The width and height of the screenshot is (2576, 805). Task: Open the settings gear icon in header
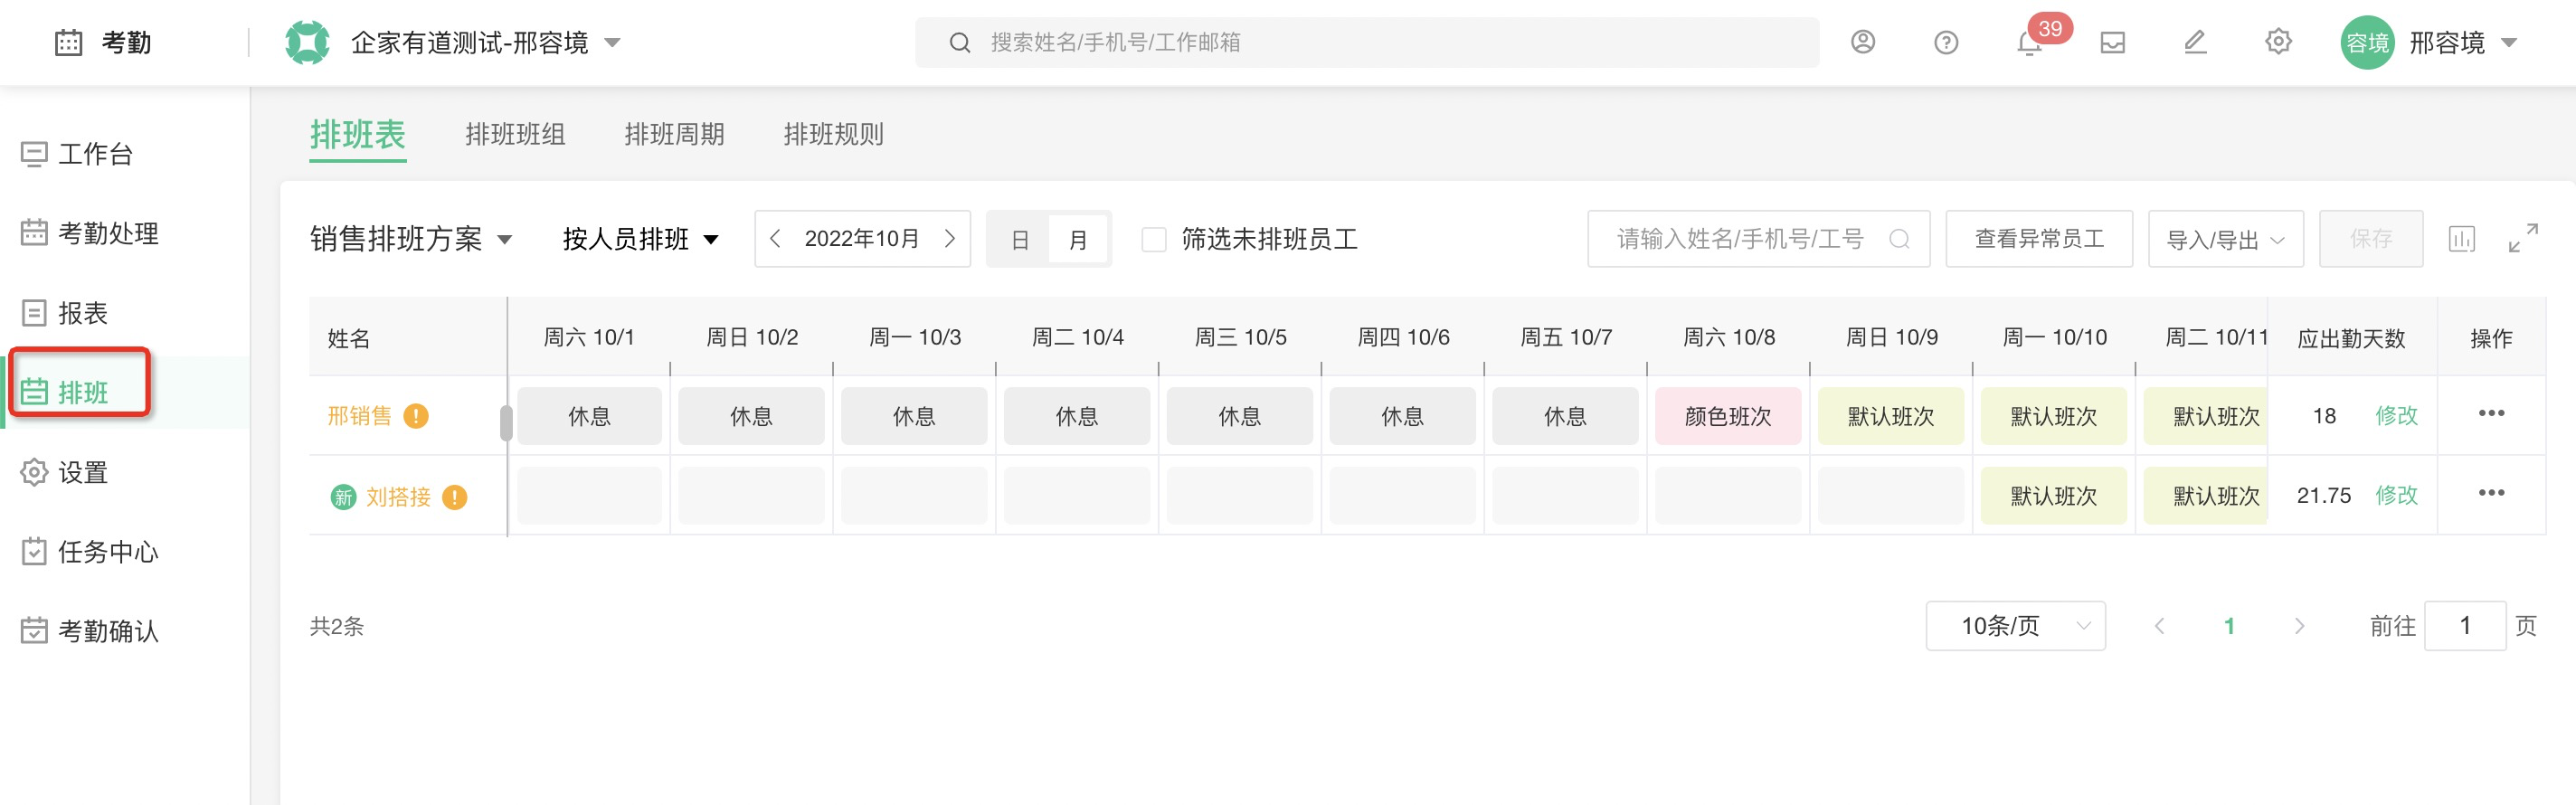tap(2278, 42)
